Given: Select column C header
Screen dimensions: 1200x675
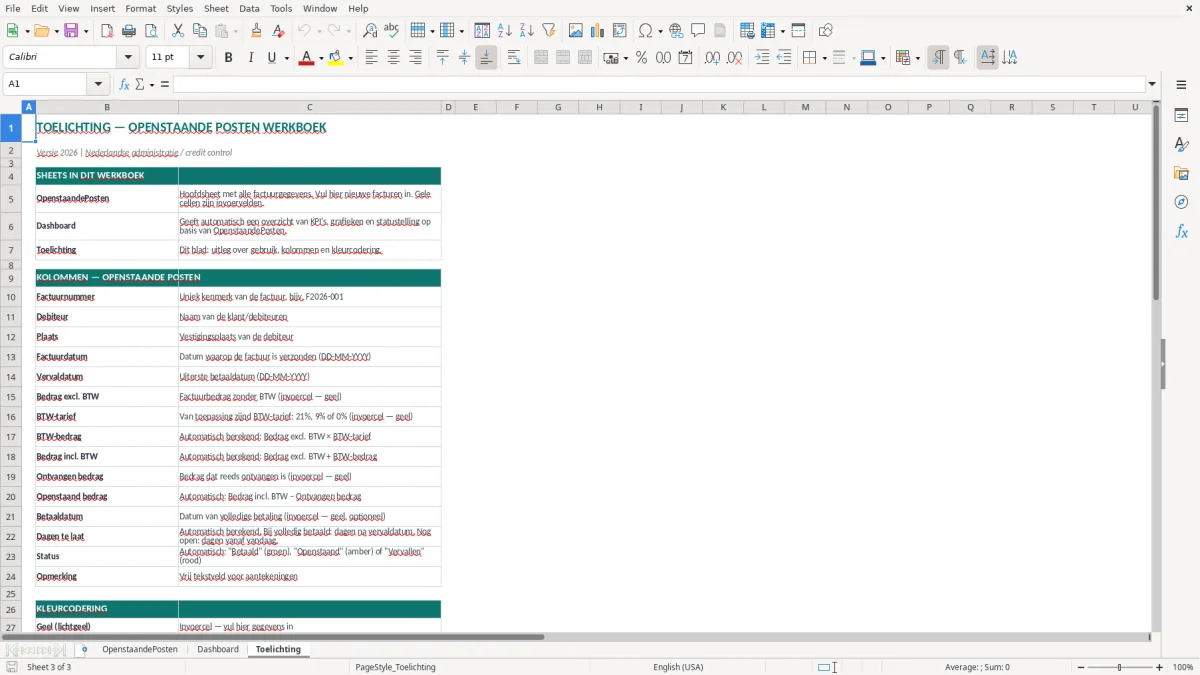Looking at the screenshot, I should coord(309,107).
